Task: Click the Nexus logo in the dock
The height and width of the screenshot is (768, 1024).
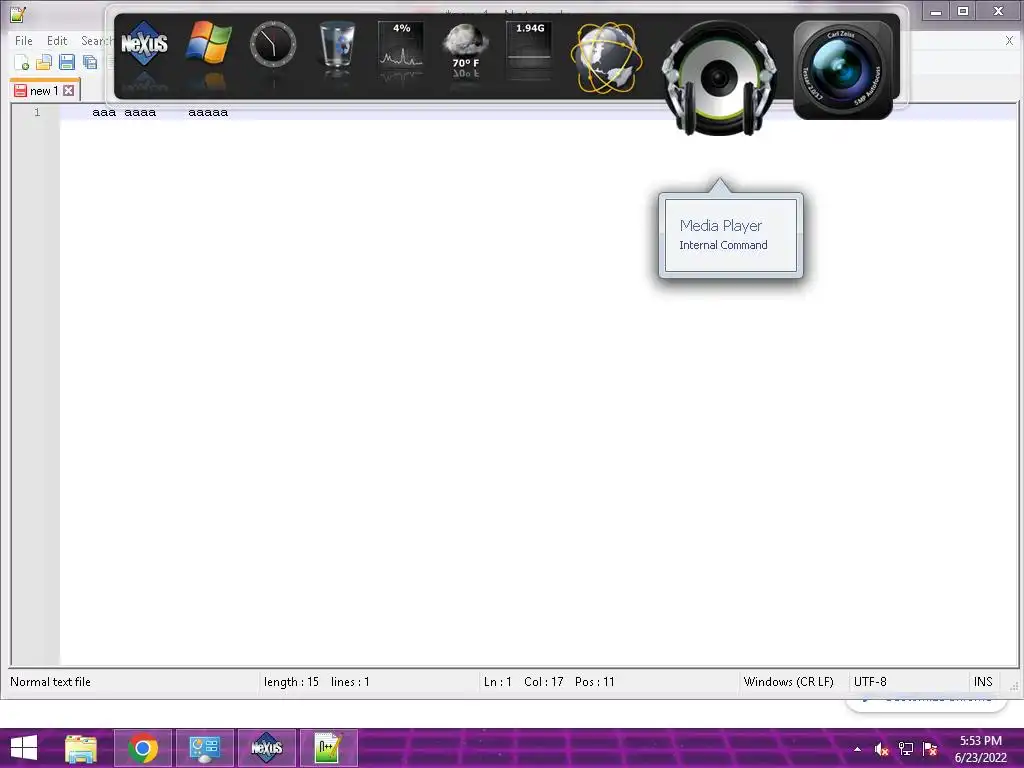Action: (x=144, y=44)
